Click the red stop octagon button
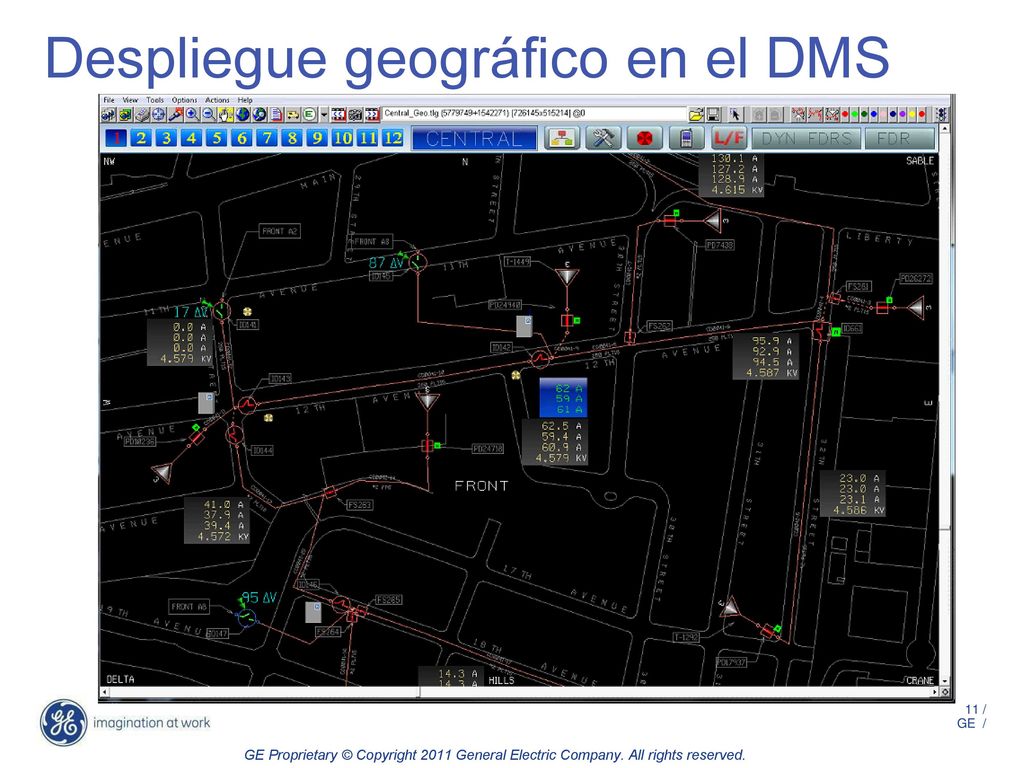The width and height of the screenshot is (1024, 768). (x=645, y=138)
